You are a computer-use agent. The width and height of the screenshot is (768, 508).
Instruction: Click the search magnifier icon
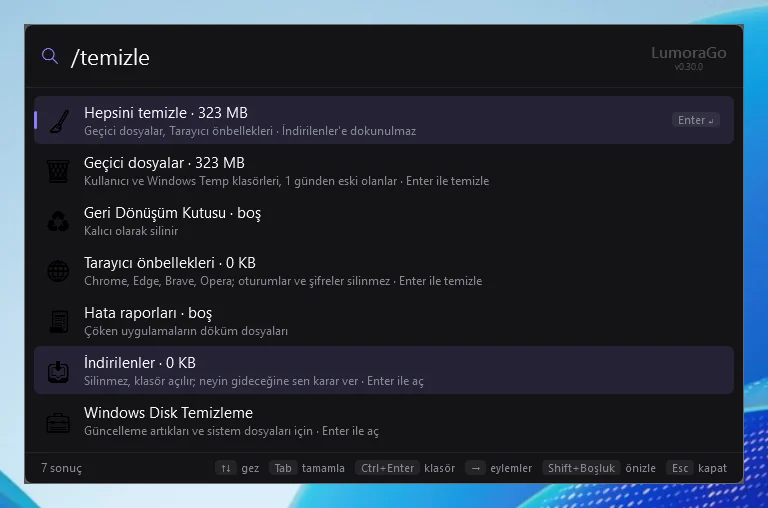point(50,56)
